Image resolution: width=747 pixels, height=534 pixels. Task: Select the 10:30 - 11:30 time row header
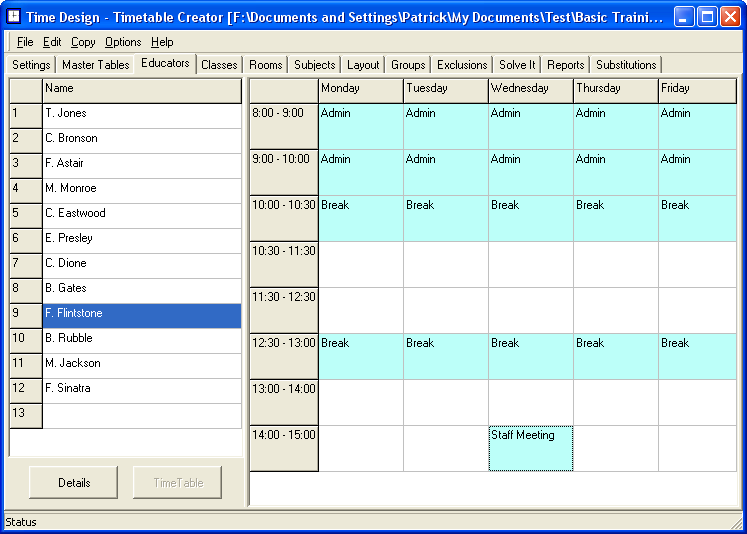[x=283, y=264]
